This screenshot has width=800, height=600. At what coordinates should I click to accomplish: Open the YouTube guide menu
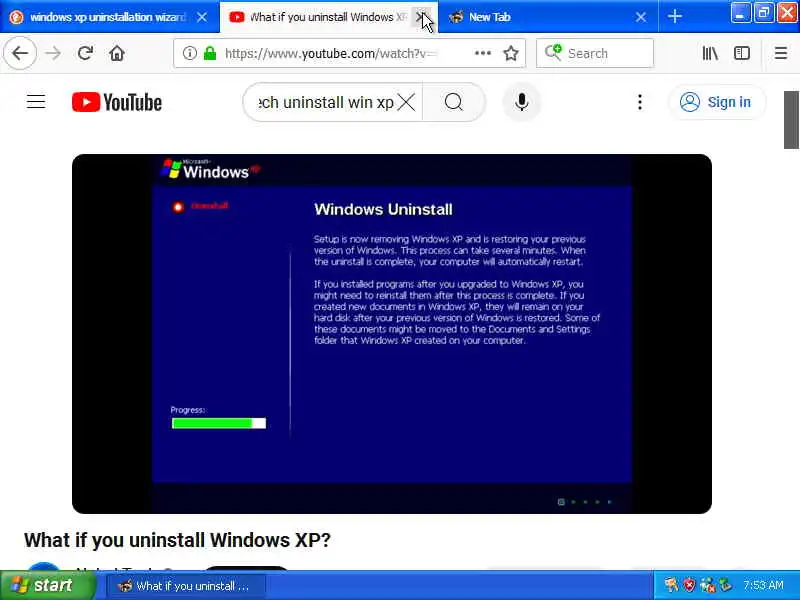pyautogui.click(x=36, y=102)
